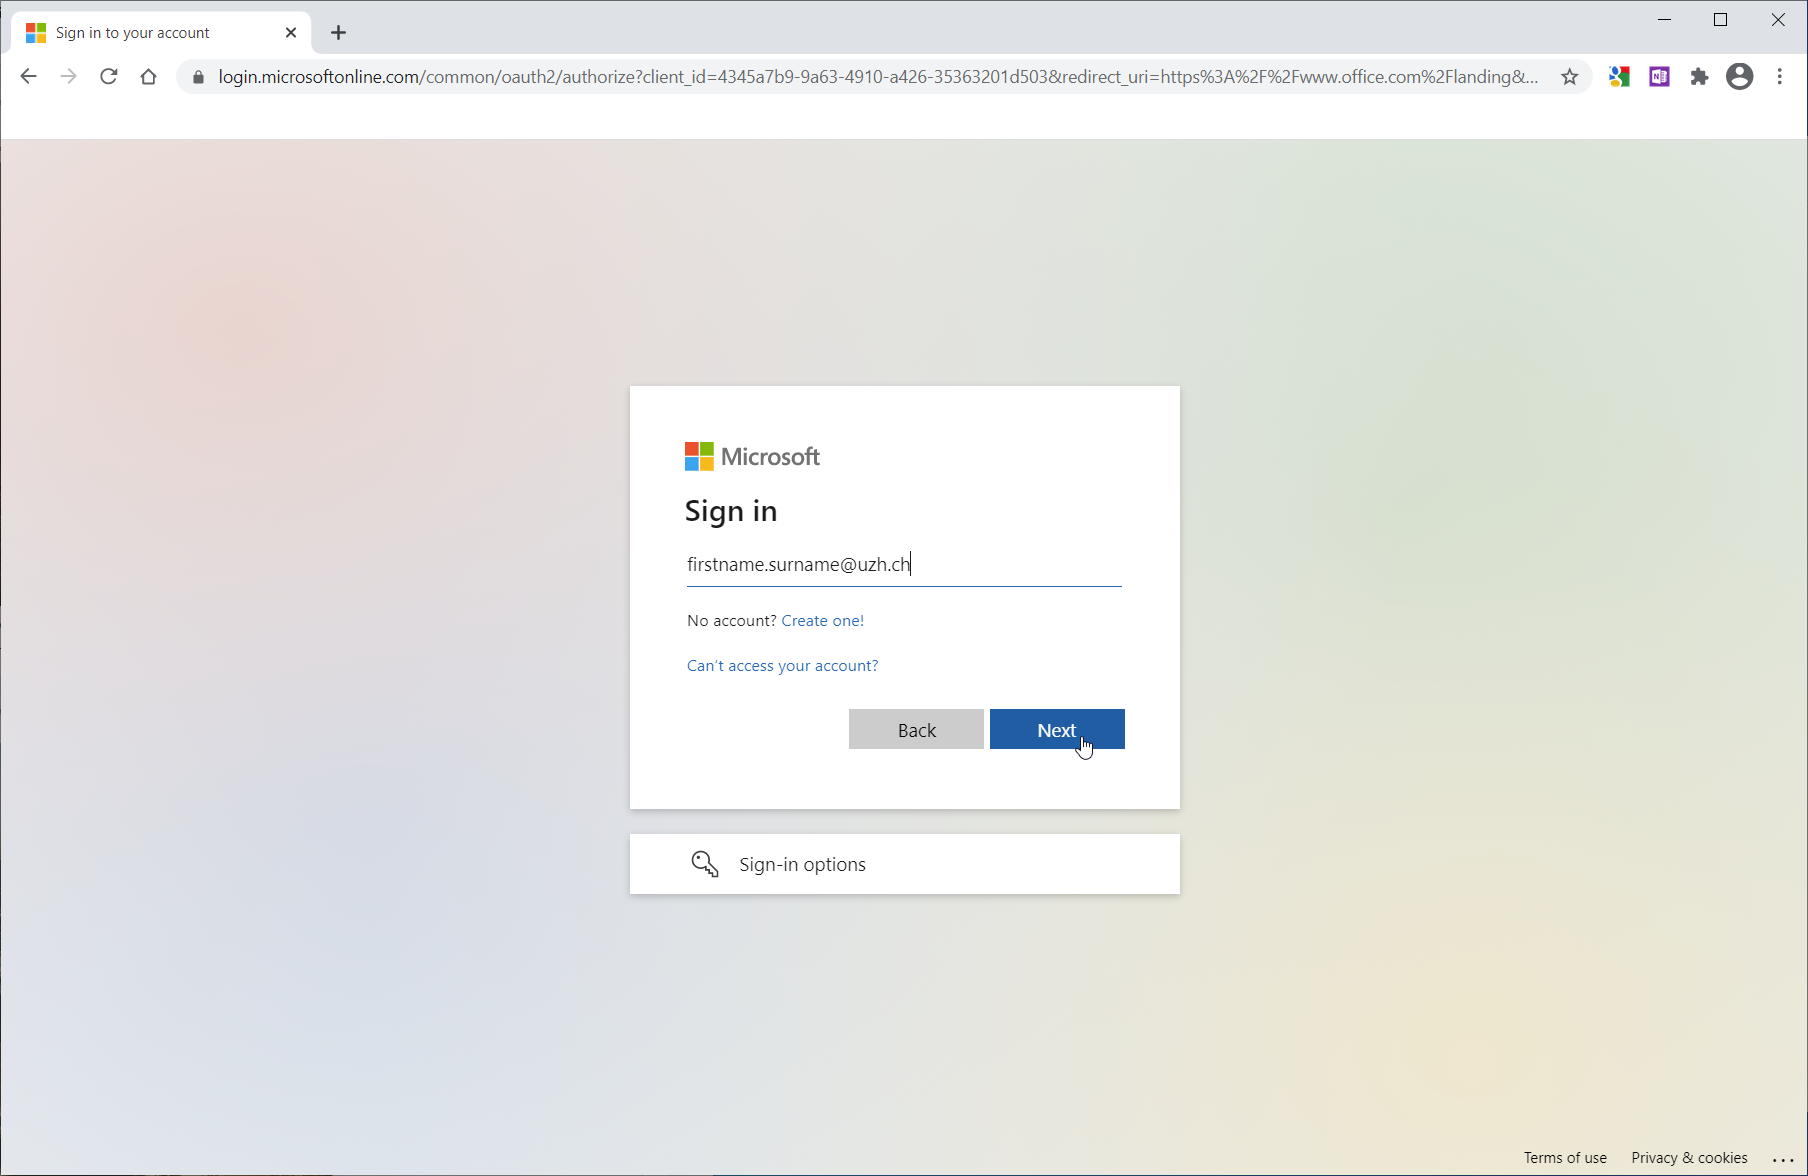This screenshot has height=1176, width=1808.
Task: Open the OneNote web clipper extension
Action: 1660,77
